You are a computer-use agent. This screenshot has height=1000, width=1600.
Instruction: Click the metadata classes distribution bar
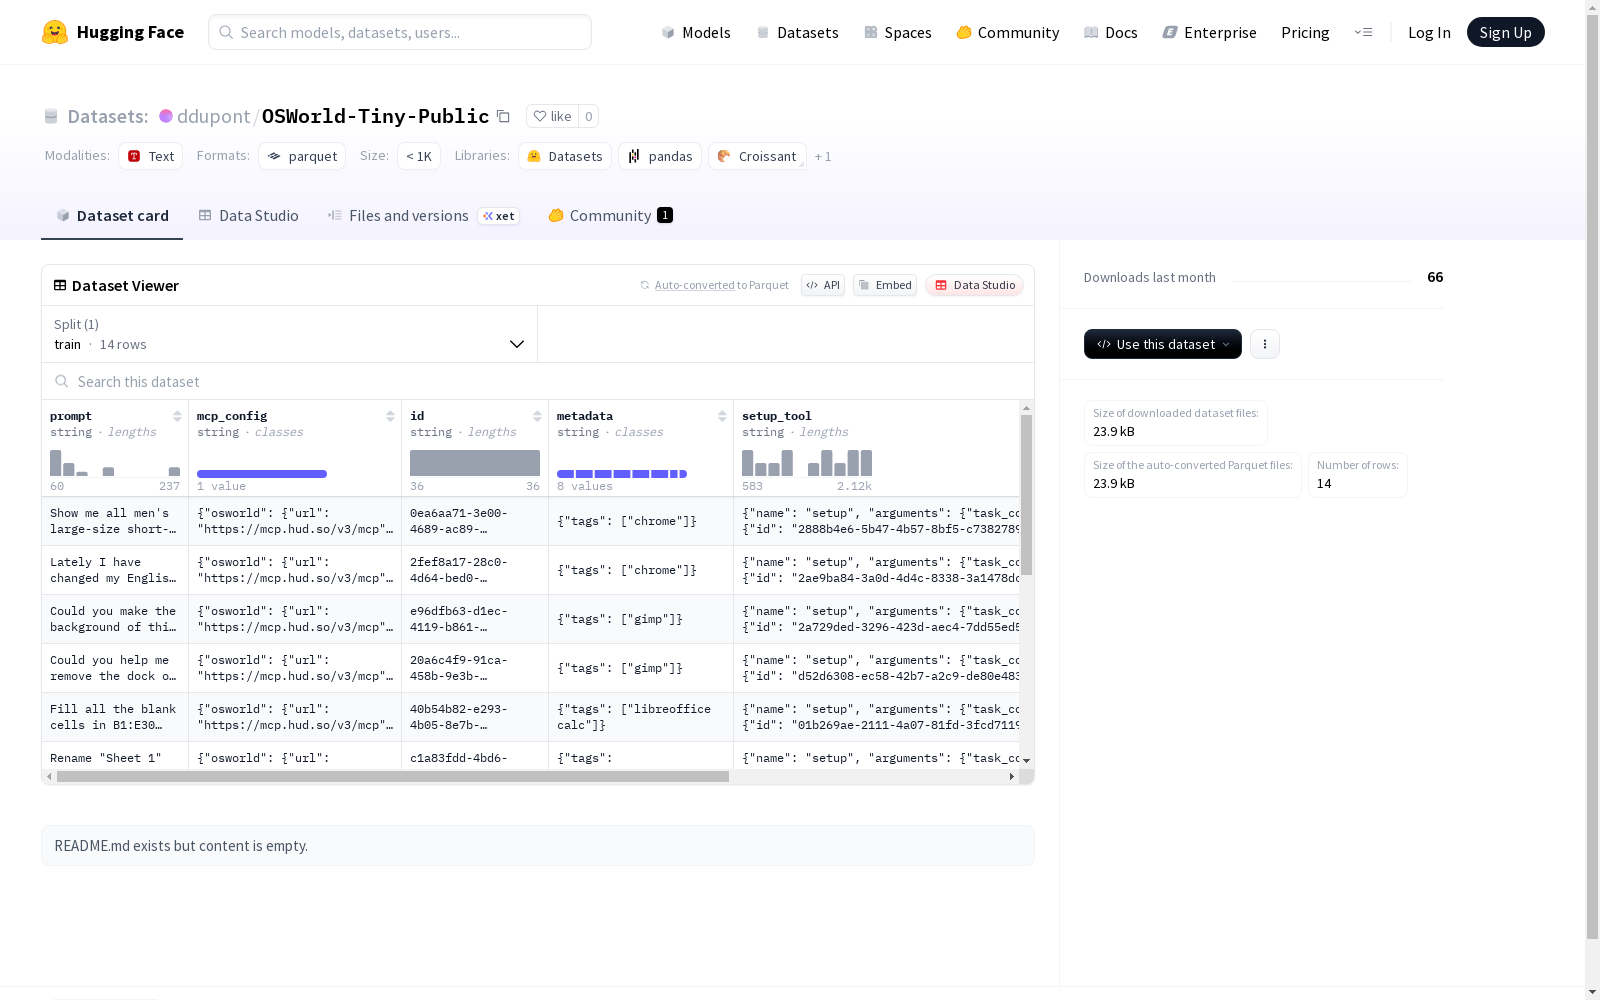[x=622, y=474]
